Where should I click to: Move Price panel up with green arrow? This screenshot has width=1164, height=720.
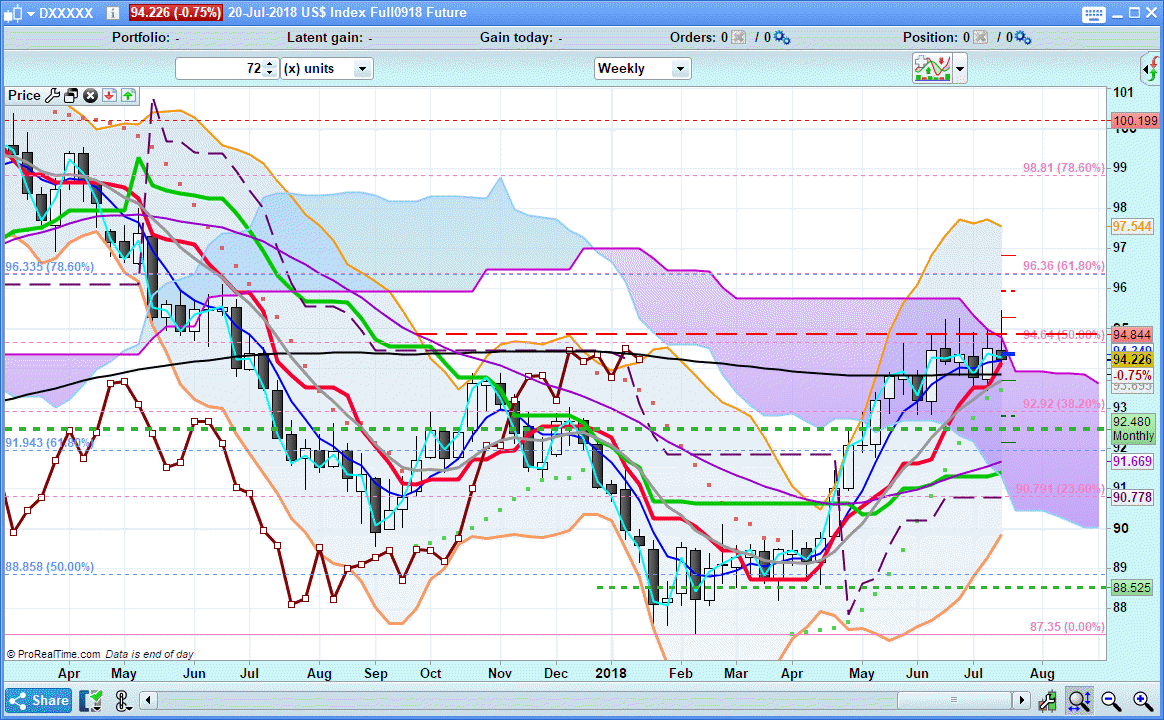pyautogui.click(x=128, y=95)
